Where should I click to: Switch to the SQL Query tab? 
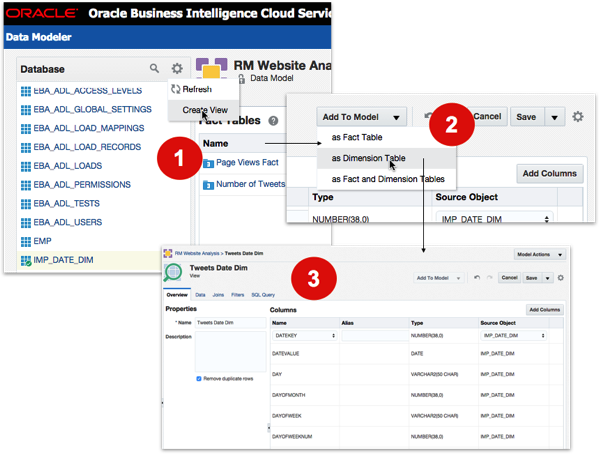[263, 295]
